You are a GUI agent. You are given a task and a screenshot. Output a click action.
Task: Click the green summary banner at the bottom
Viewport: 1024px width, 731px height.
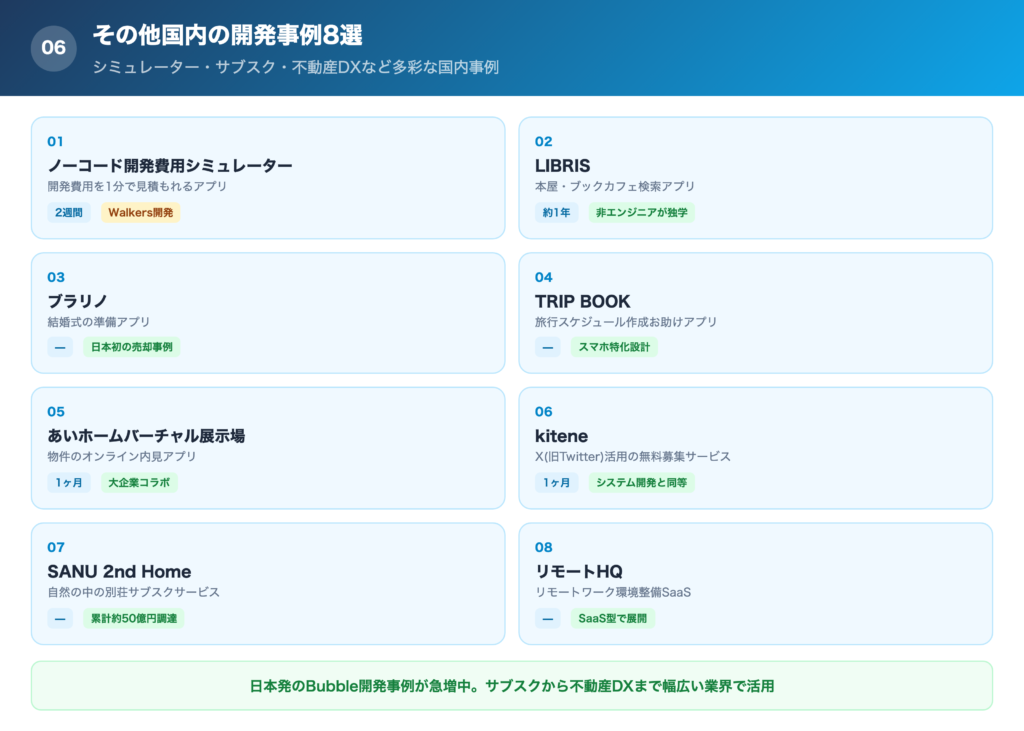coord(512,686)
